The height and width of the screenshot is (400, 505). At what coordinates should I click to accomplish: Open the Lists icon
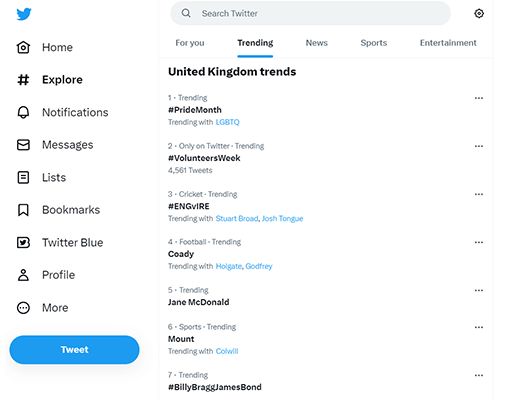tap(23, 177)
